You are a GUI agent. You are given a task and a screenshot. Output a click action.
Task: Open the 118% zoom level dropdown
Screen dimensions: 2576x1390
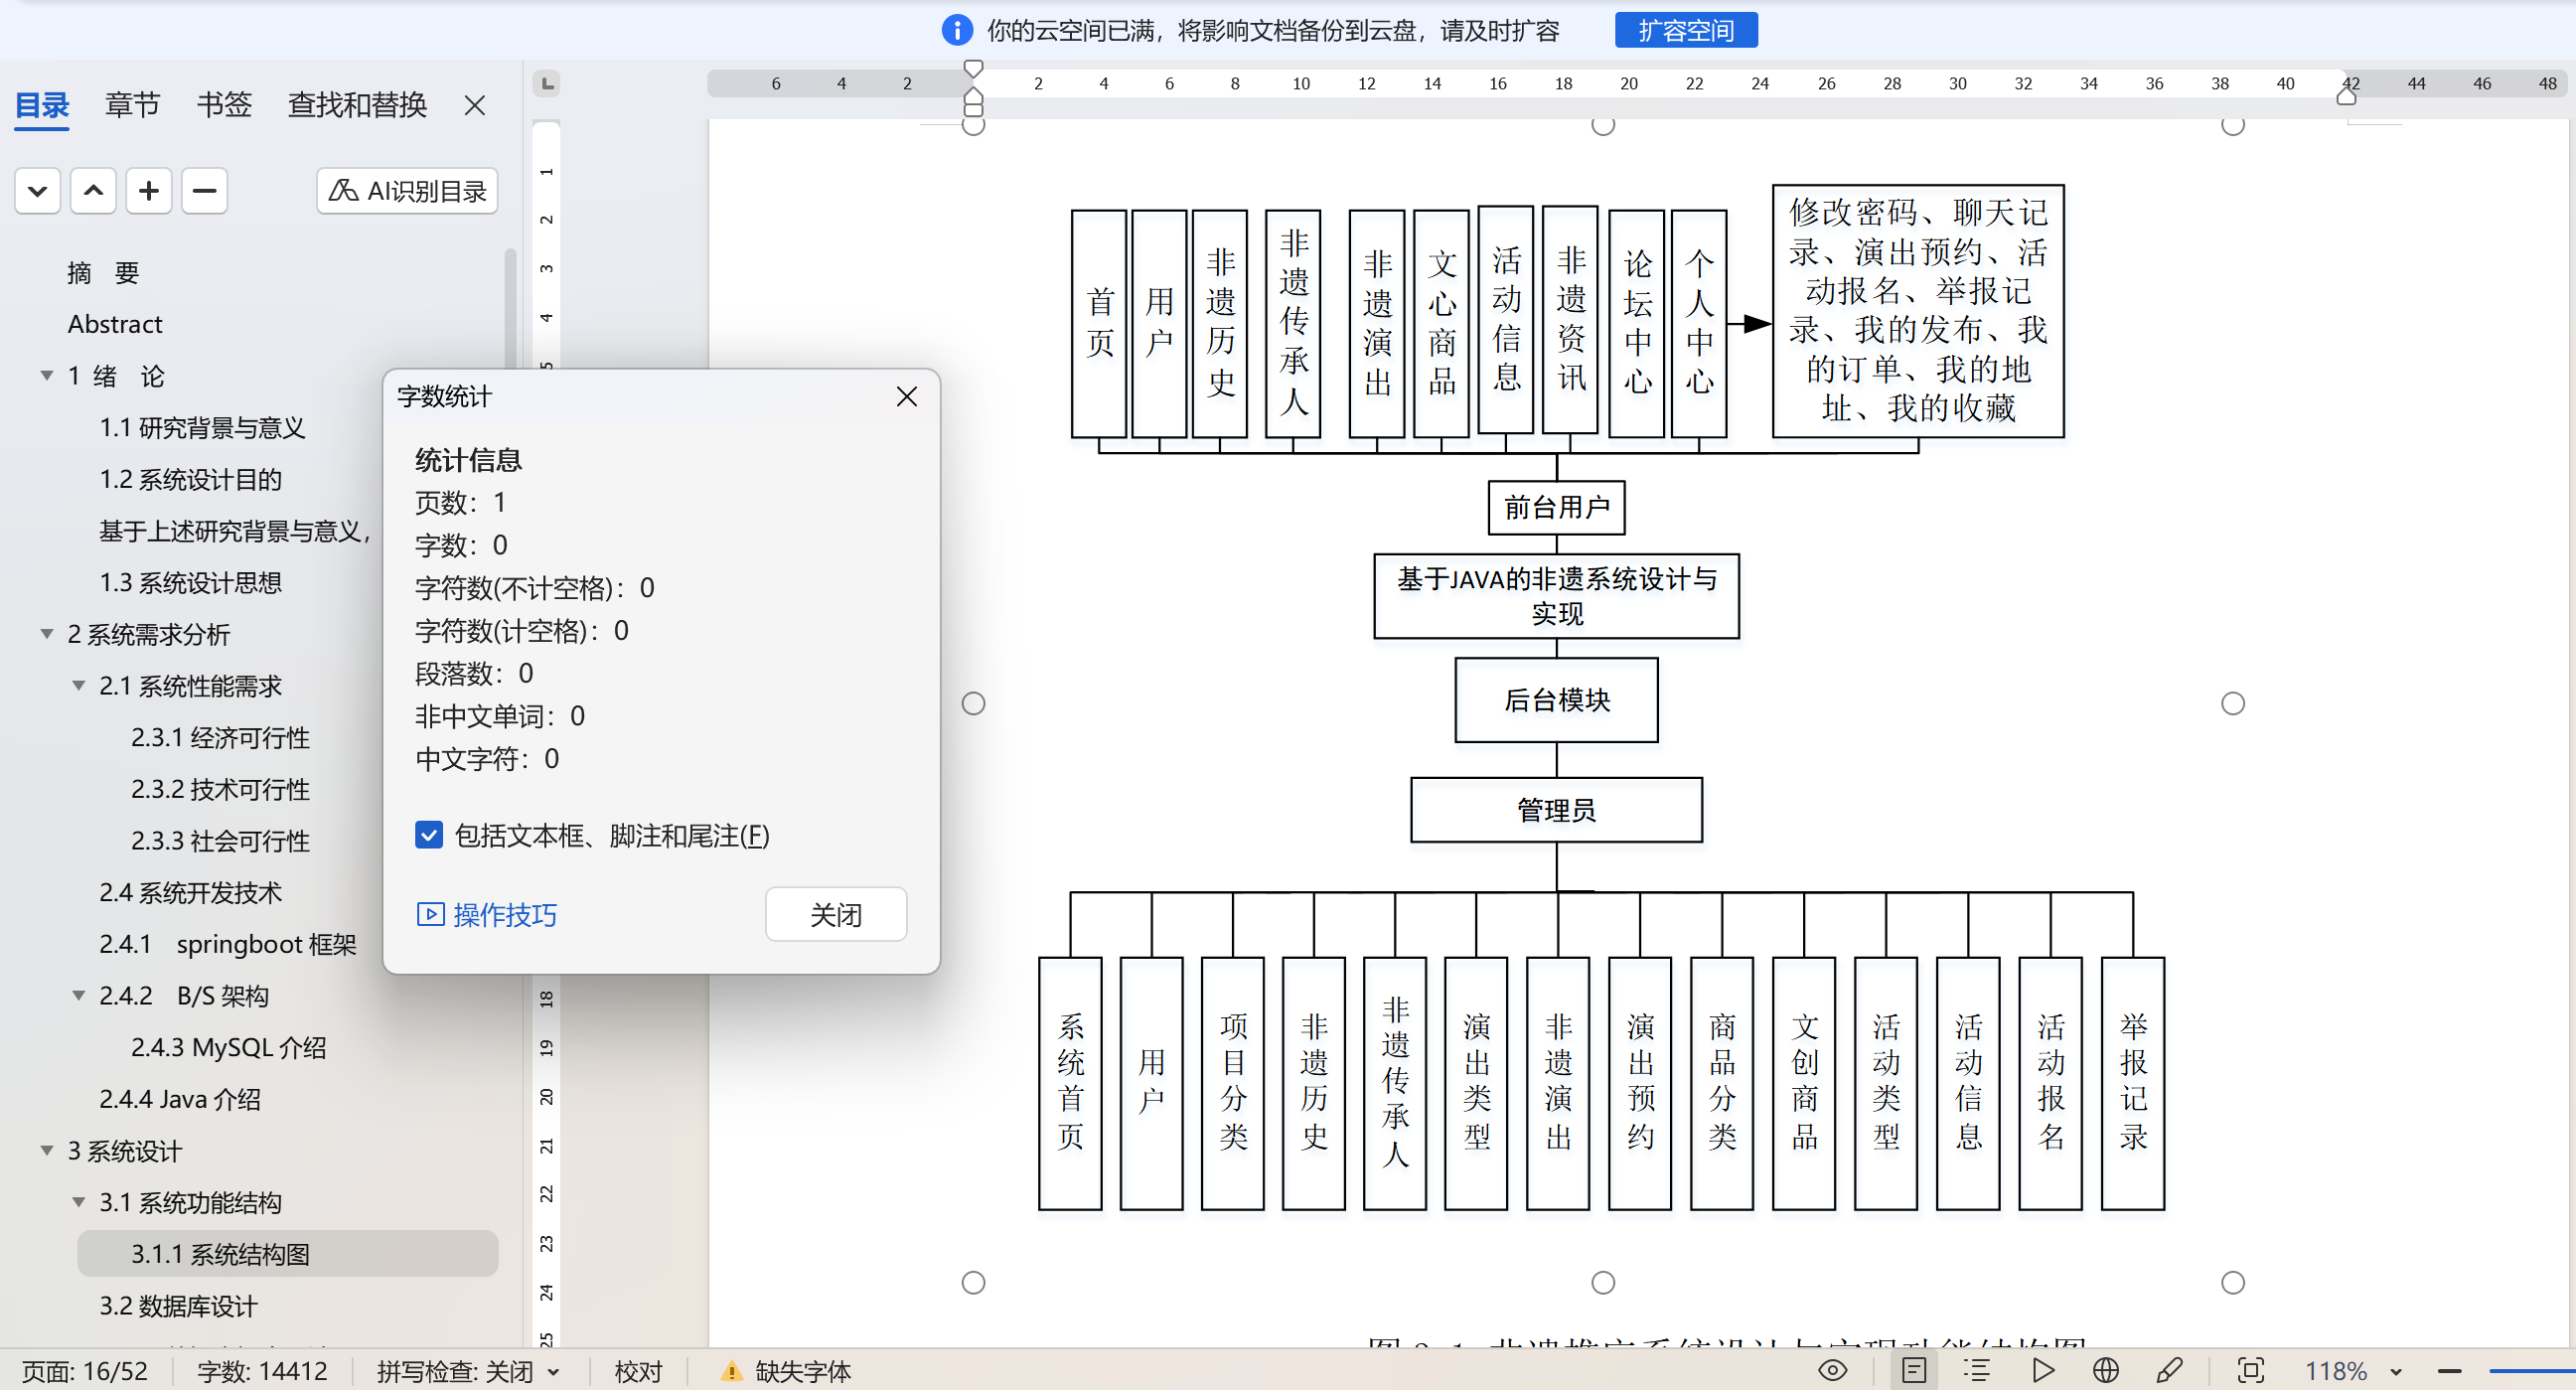coord(2396,1372)
